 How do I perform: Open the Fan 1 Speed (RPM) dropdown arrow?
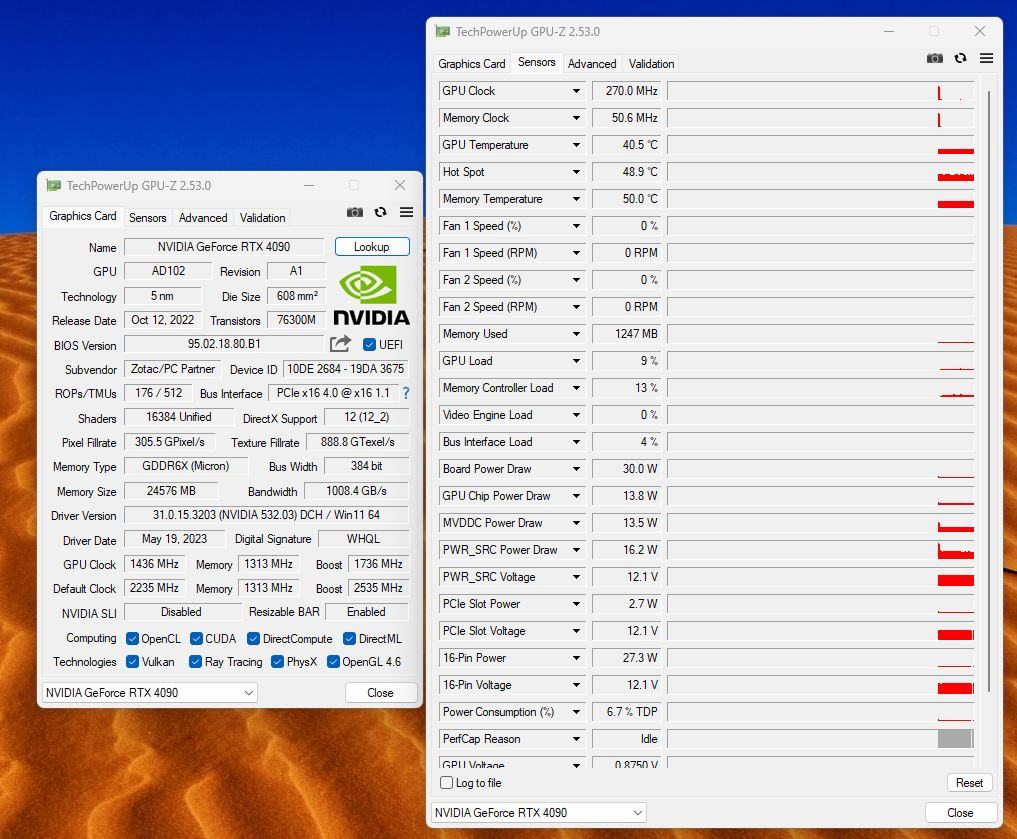(576, 253)
